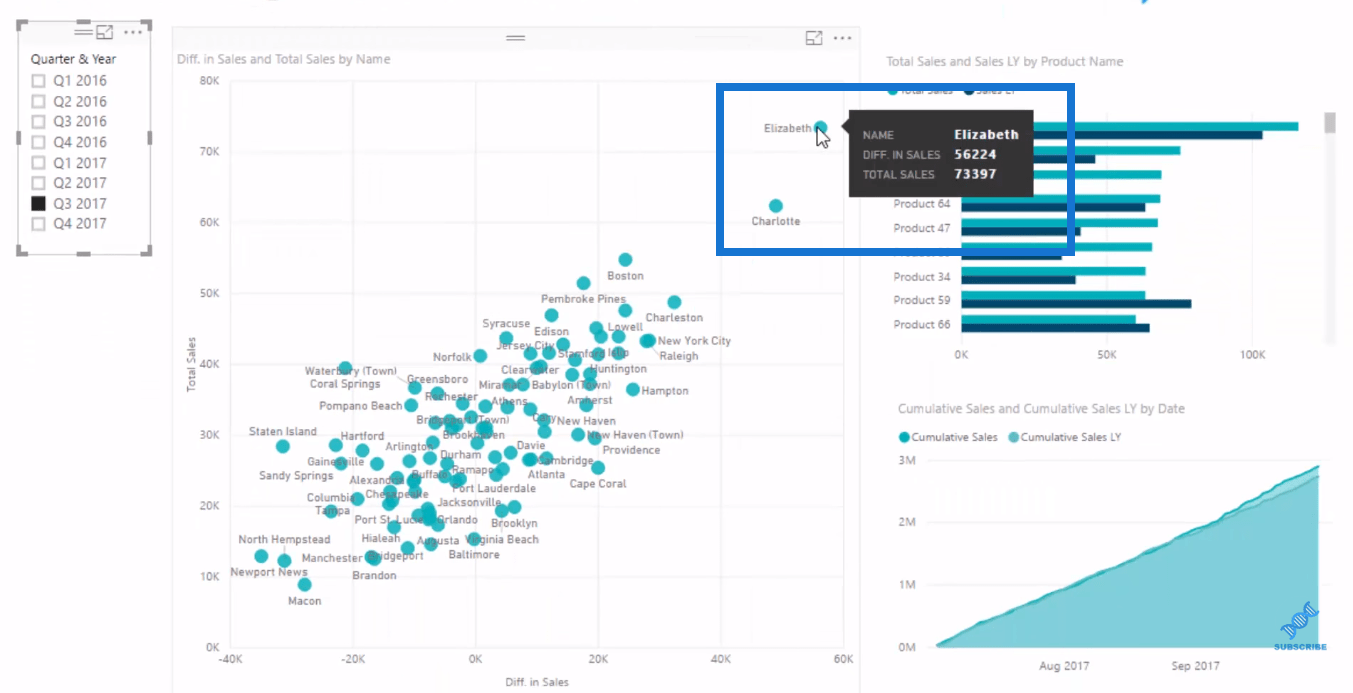Tick the Q3 2016 option

[39, 122]
